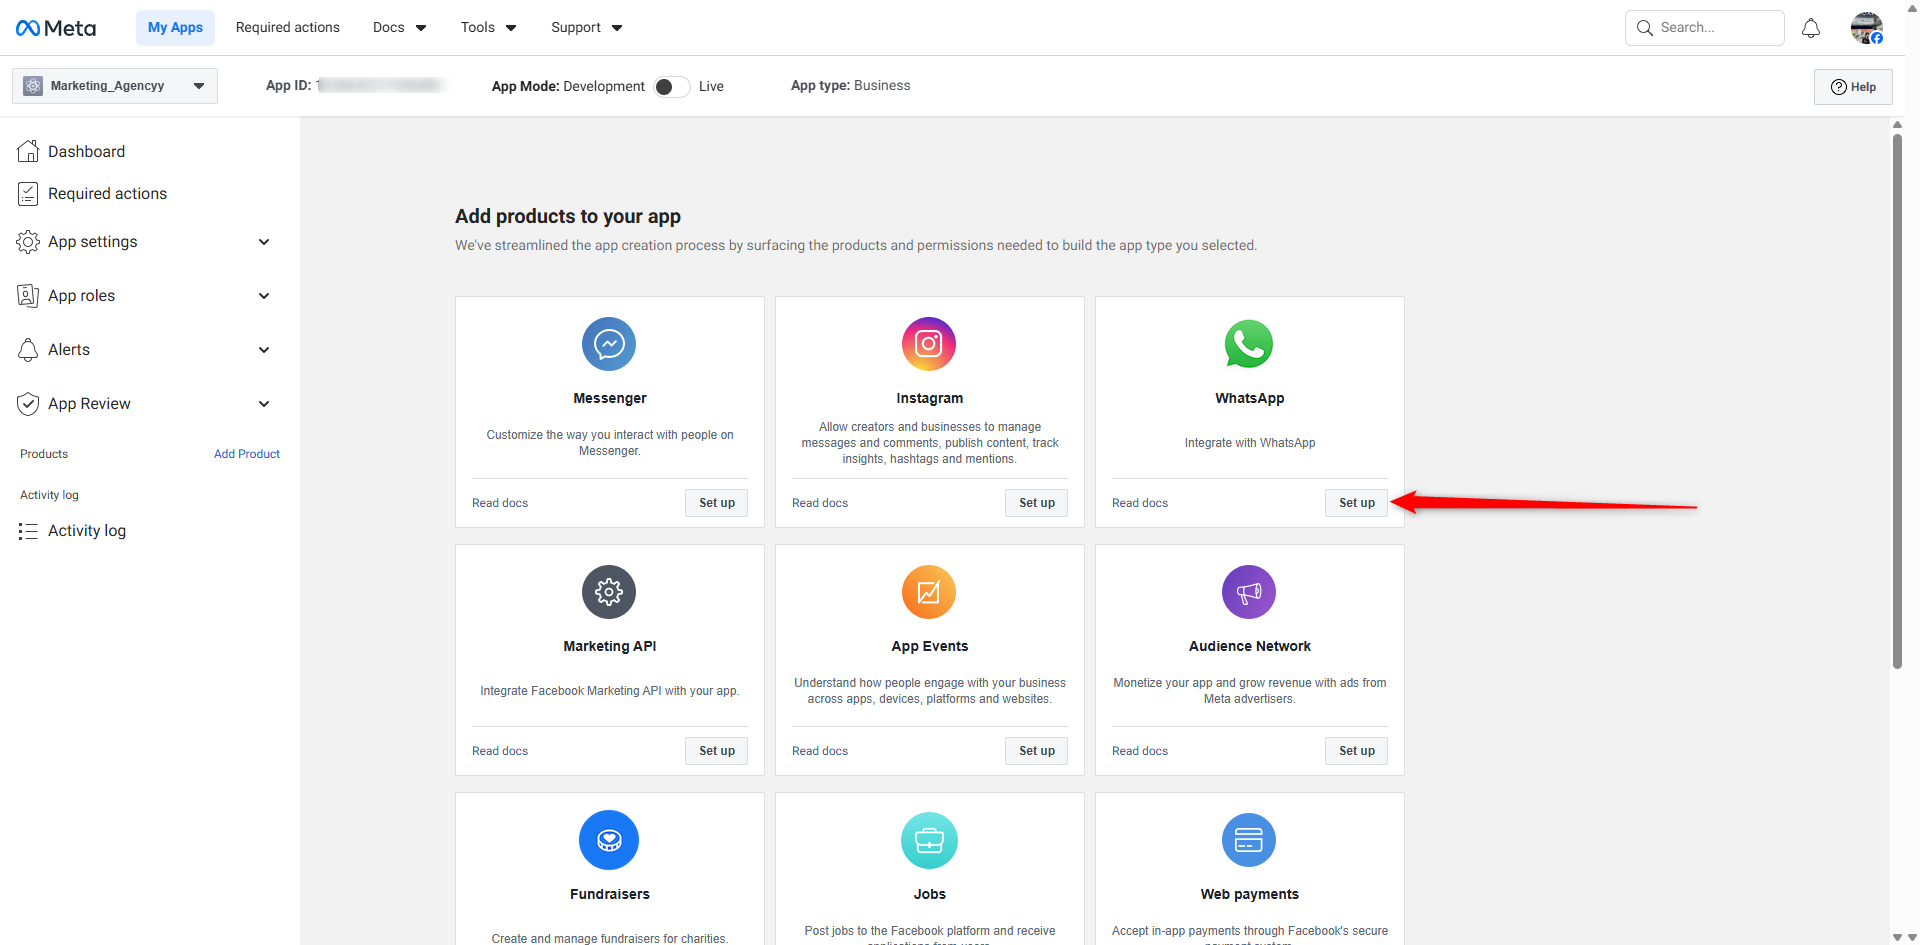
Task: Open the Marketing_Agencyy app selector dropdown
Action: click(x=115, y=86)
